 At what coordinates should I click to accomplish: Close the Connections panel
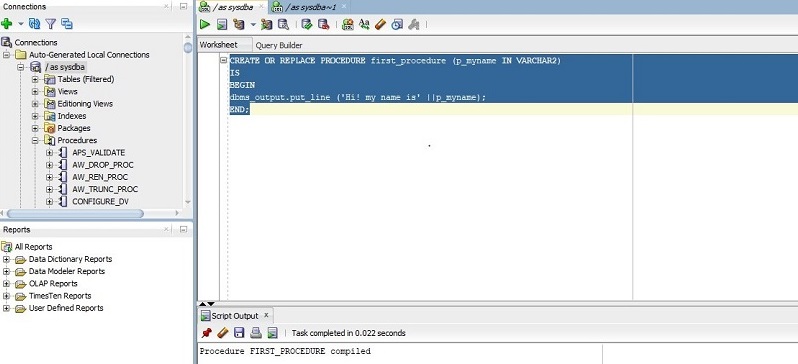point(166,7)
